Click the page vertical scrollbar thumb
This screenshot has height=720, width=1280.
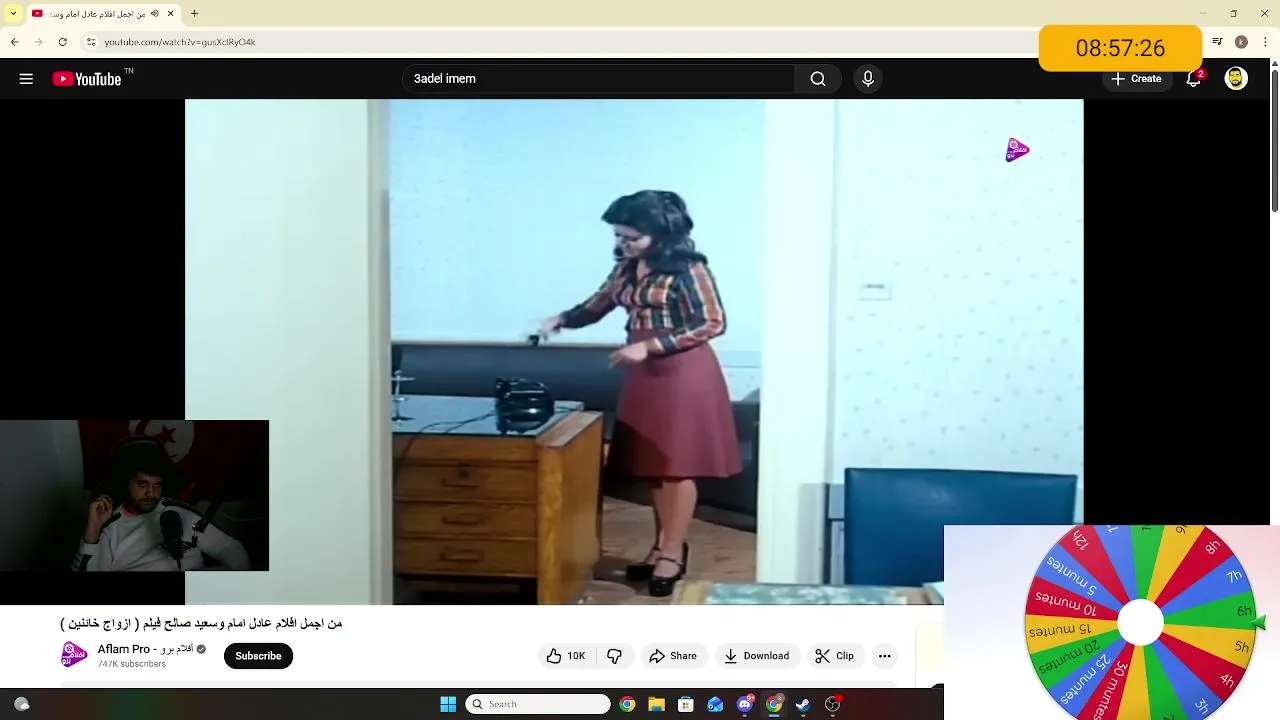click(x=1275, y=140)
